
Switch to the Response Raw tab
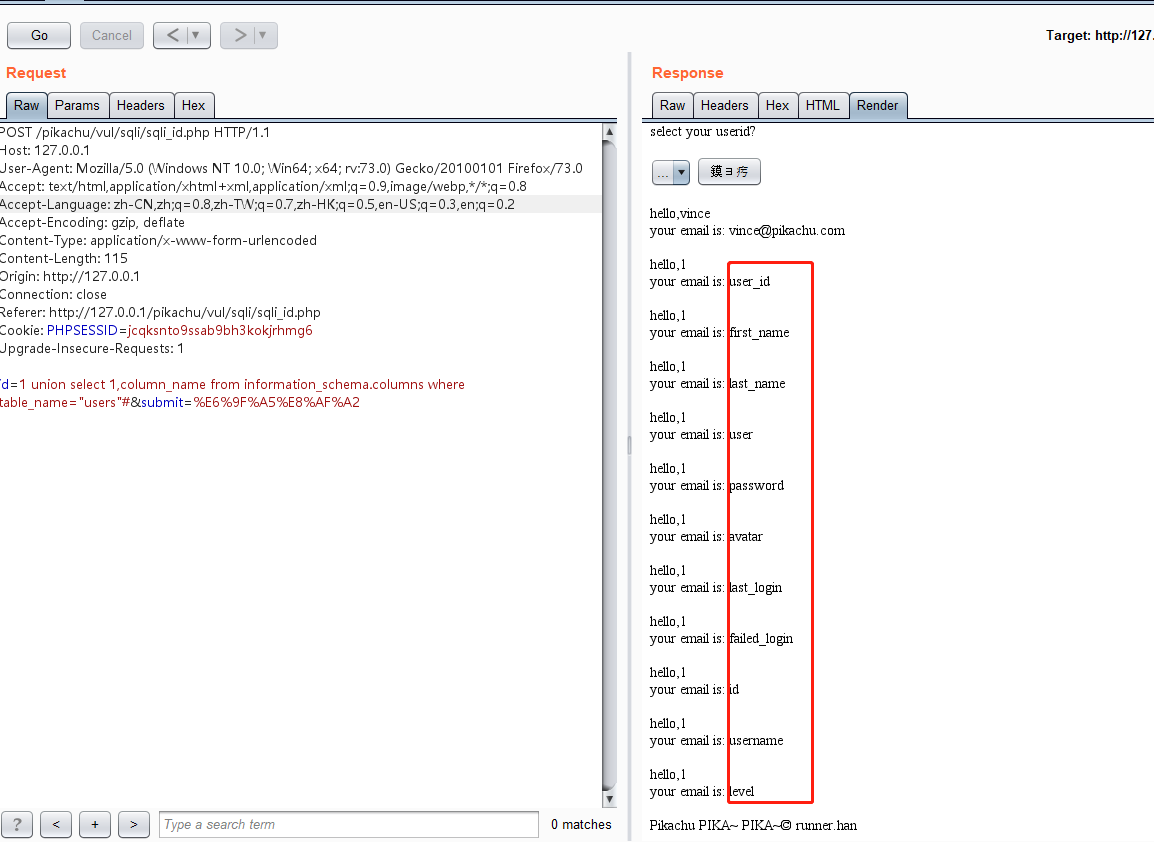pyautogui.click(x=672, y=105)
